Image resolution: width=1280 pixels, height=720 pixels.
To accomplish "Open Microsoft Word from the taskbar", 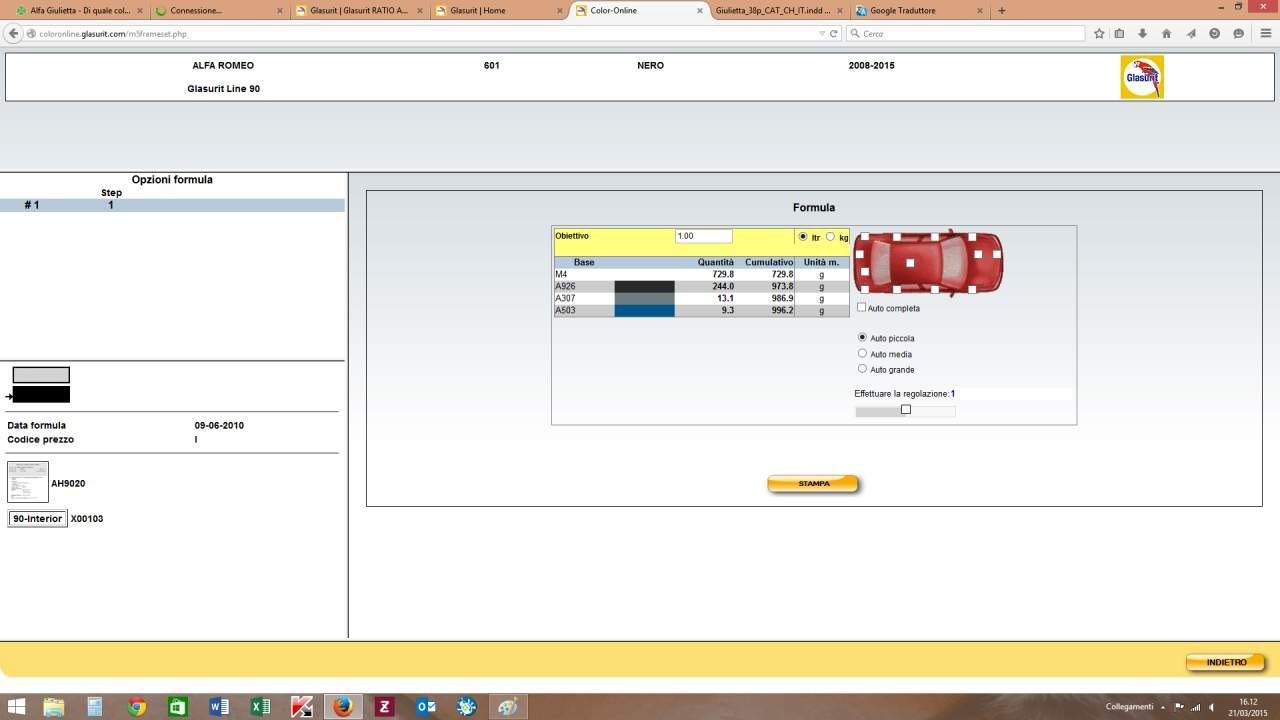I will 219,707.
